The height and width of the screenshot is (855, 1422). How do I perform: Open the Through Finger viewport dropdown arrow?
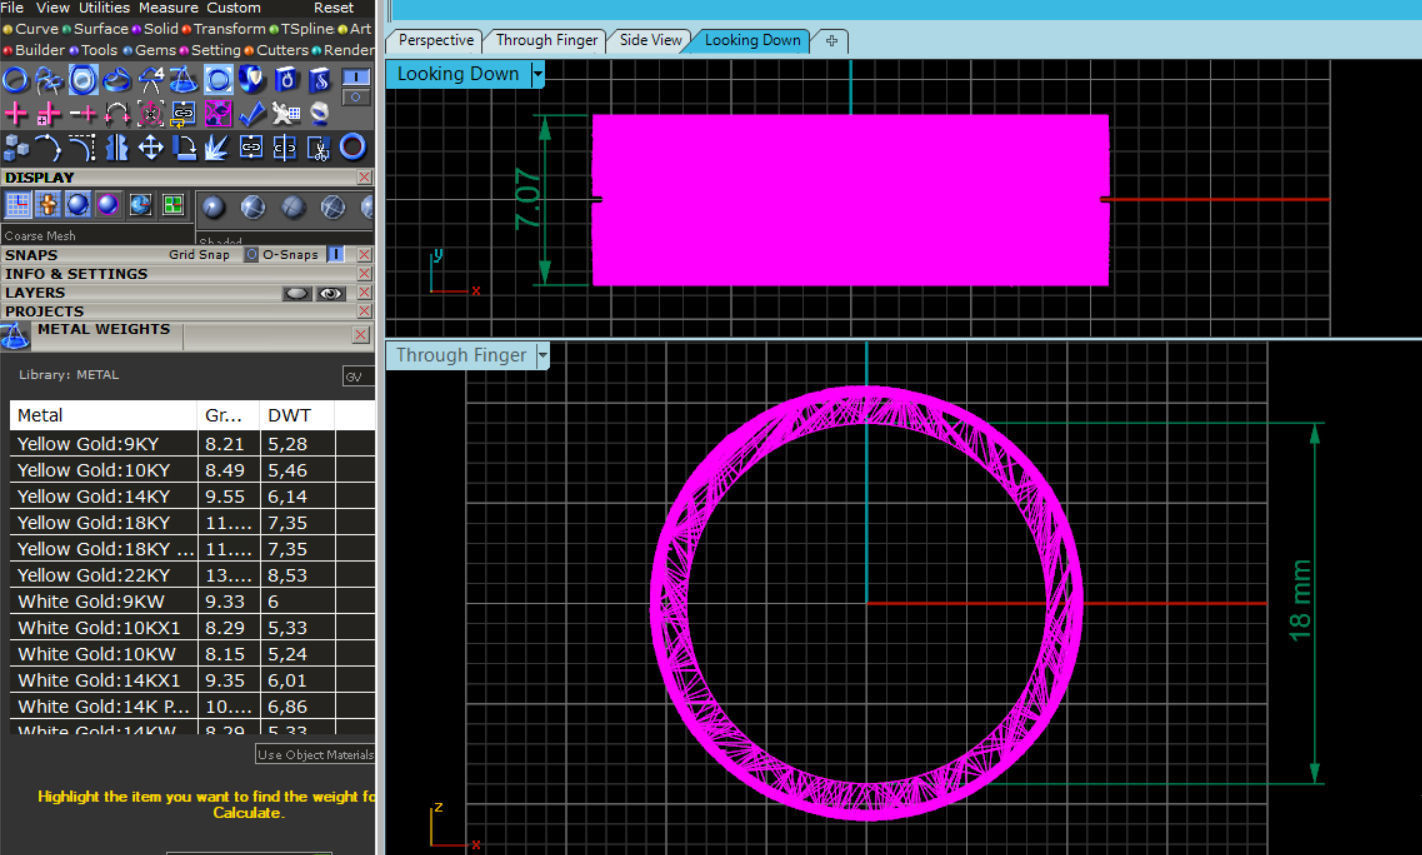click(x=543, y=355)
